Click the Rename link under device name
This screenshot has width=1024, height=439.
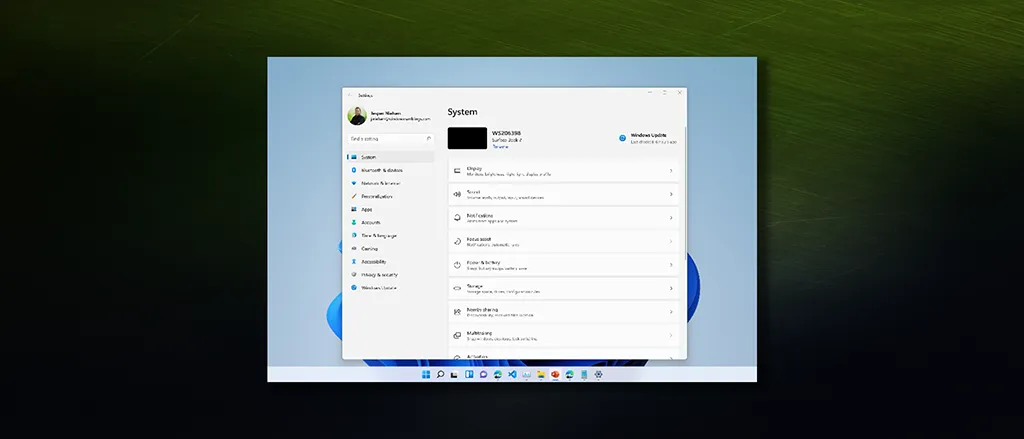(x=500, y=147)
